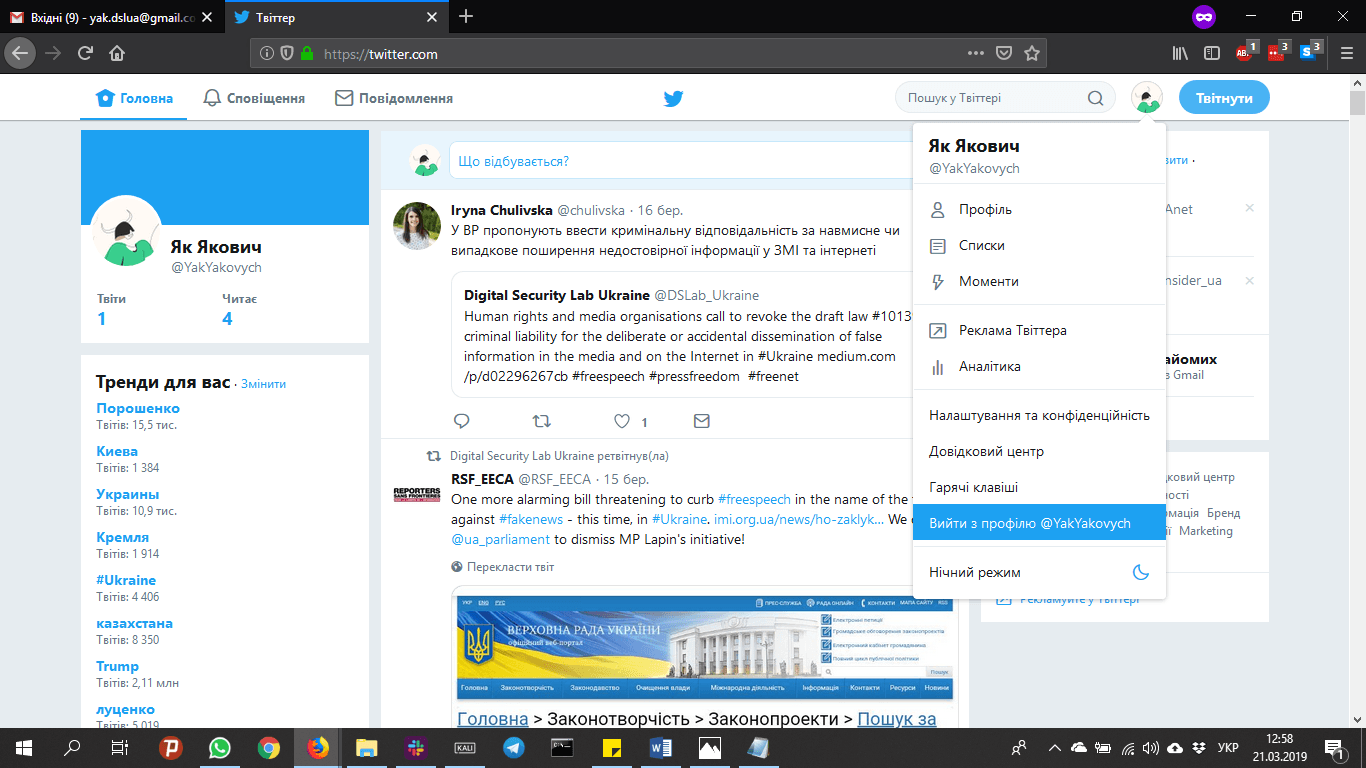This screenshot has width=1366, height=768.
Task: Open the page actions three-dots menu
Action: click(976, 53)
